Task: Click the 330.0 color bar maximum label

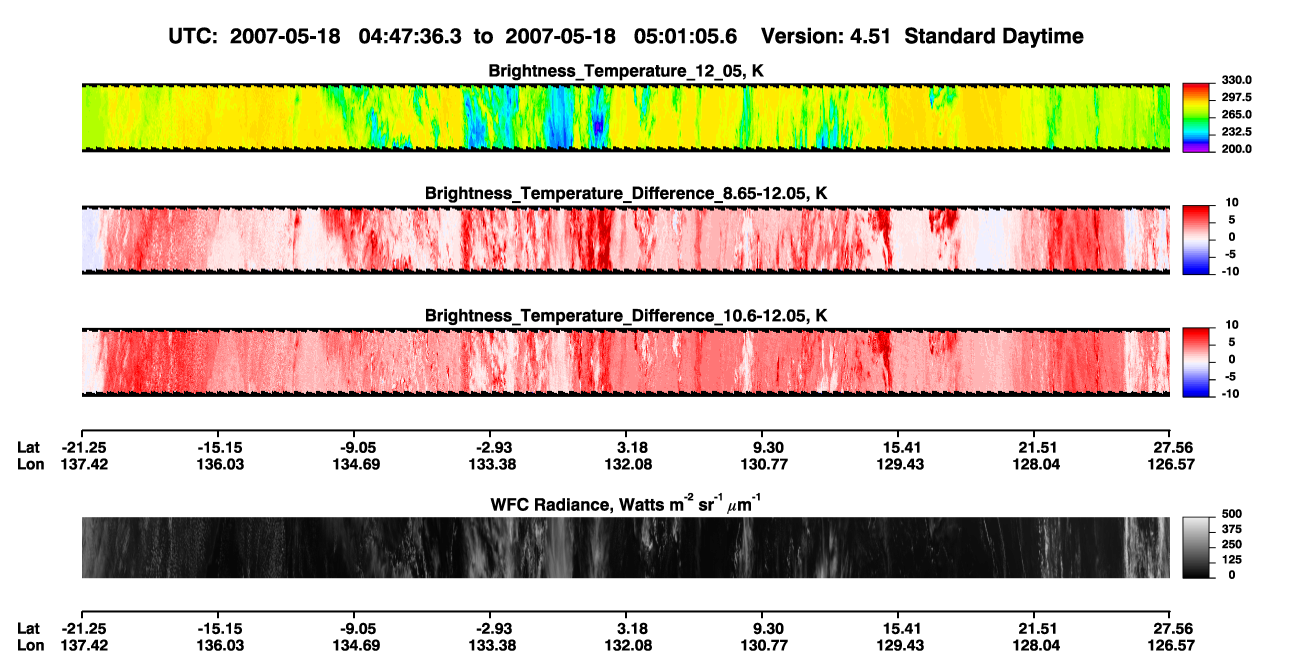Action: (1235, 81)
